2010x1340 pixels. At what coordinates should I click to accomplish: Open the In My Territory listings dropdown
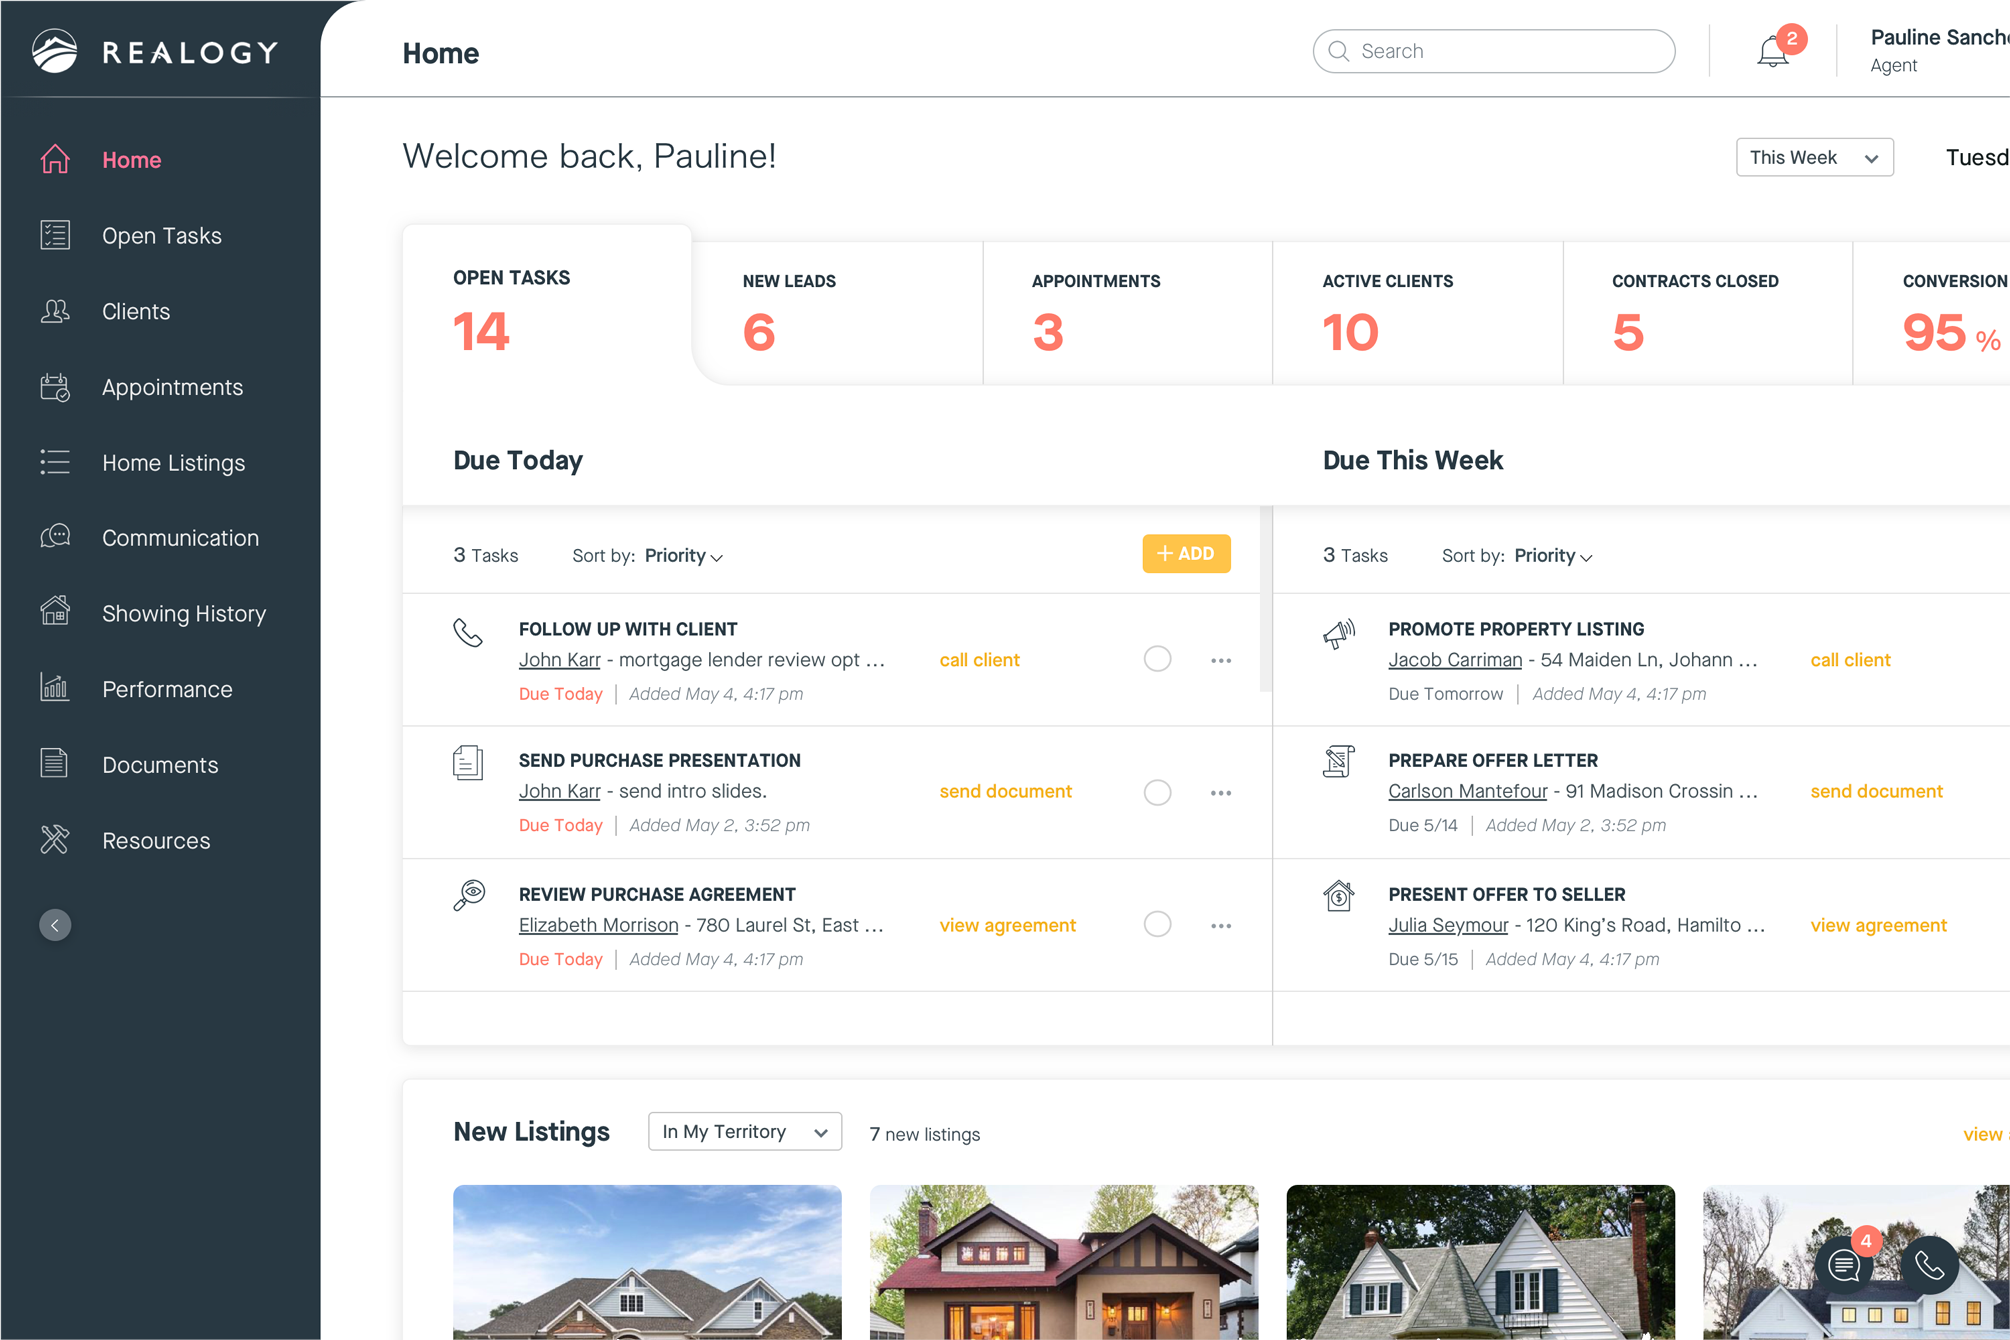(744, 1132)
